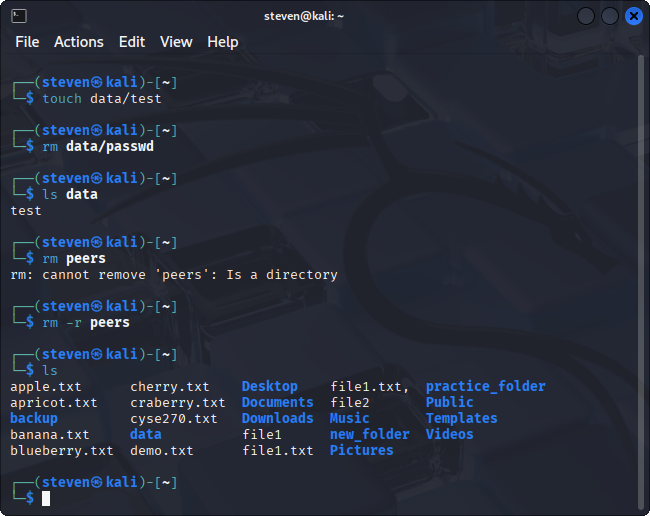Open the Actions menu
Screen dimensions: 650x516
pos(78,42)
